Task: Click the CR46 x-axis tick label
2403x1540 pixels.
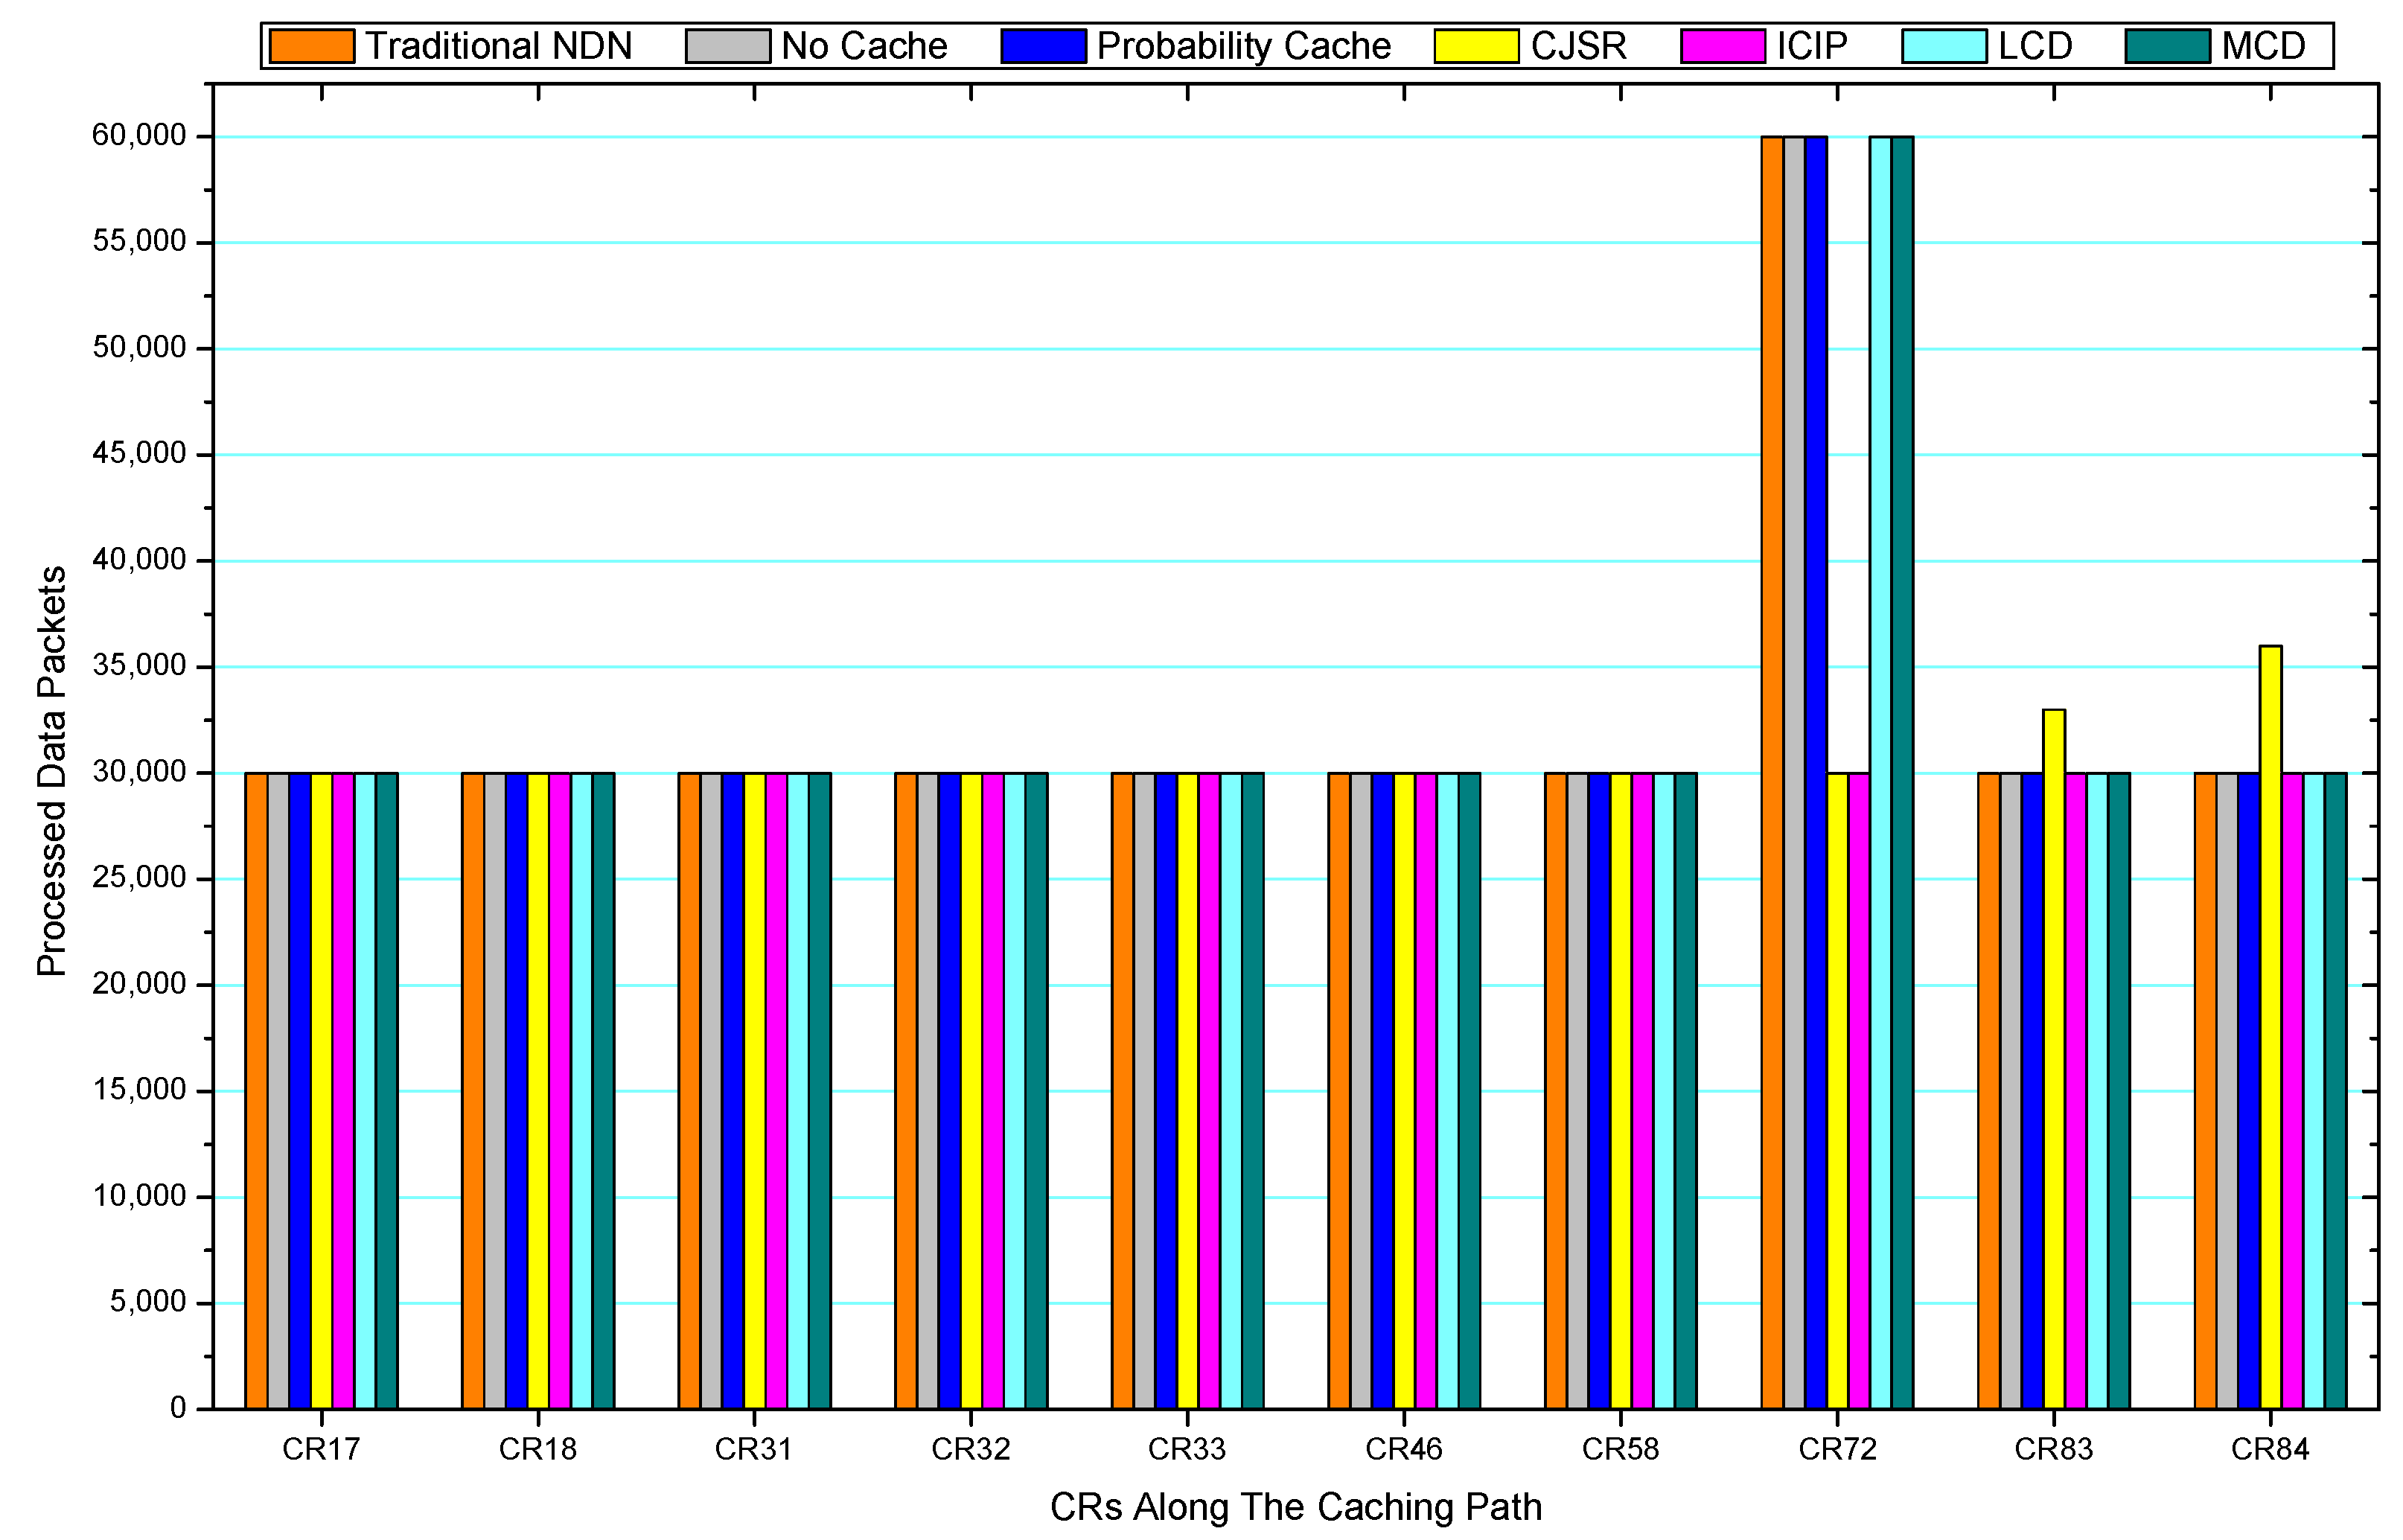Action: (x=1403, y=1449)
